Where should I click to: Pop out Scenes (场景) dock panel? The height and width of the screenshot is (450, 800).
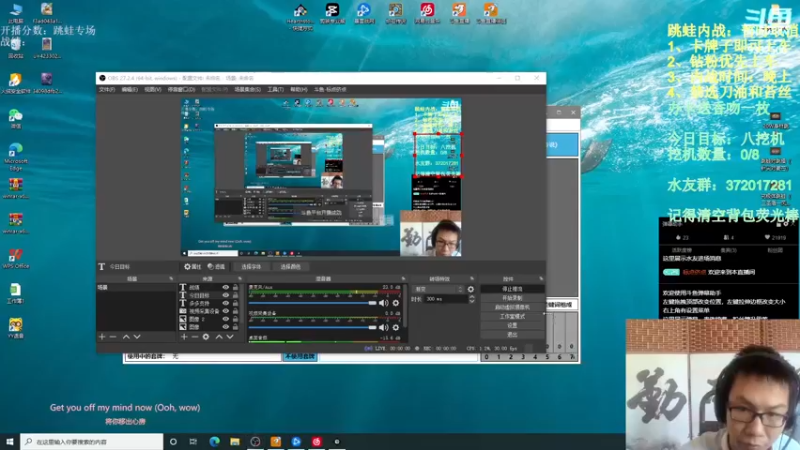[x=171, y=279]
